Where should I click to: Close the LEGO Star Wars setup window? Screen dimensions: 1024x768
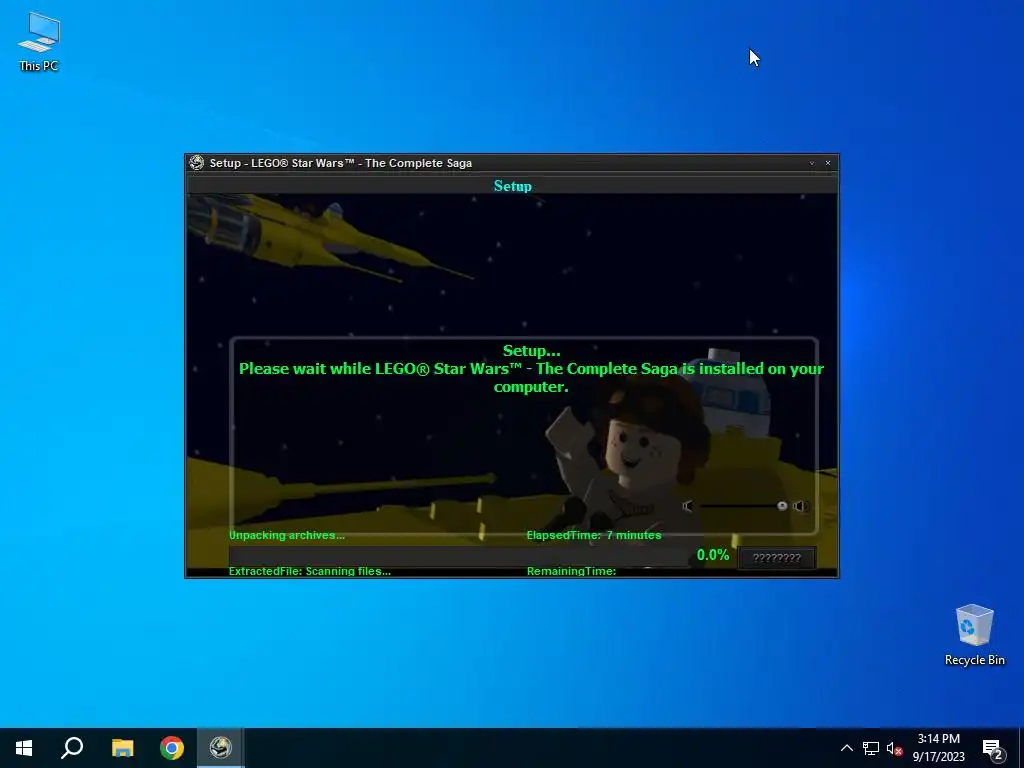(x=828, y=163)
